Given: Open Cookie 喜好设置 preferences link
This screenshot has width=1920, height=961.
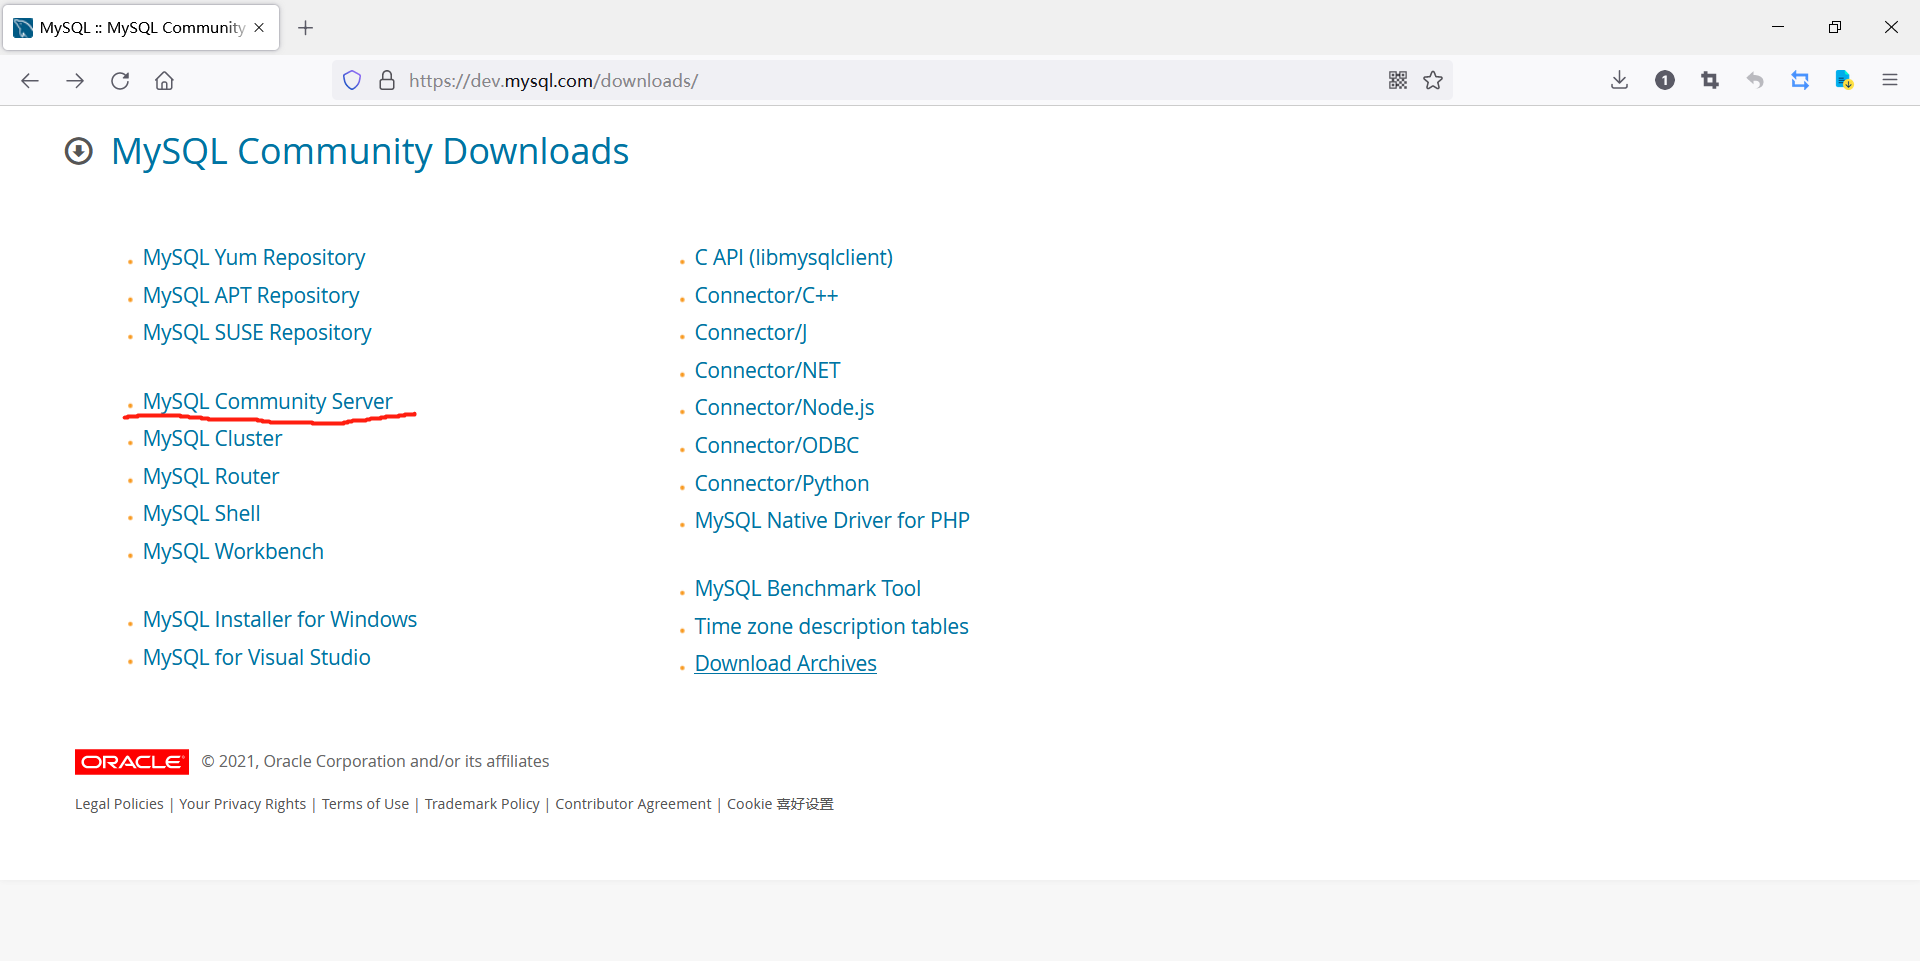Looking at the screenshot, I should click(780, 804).
